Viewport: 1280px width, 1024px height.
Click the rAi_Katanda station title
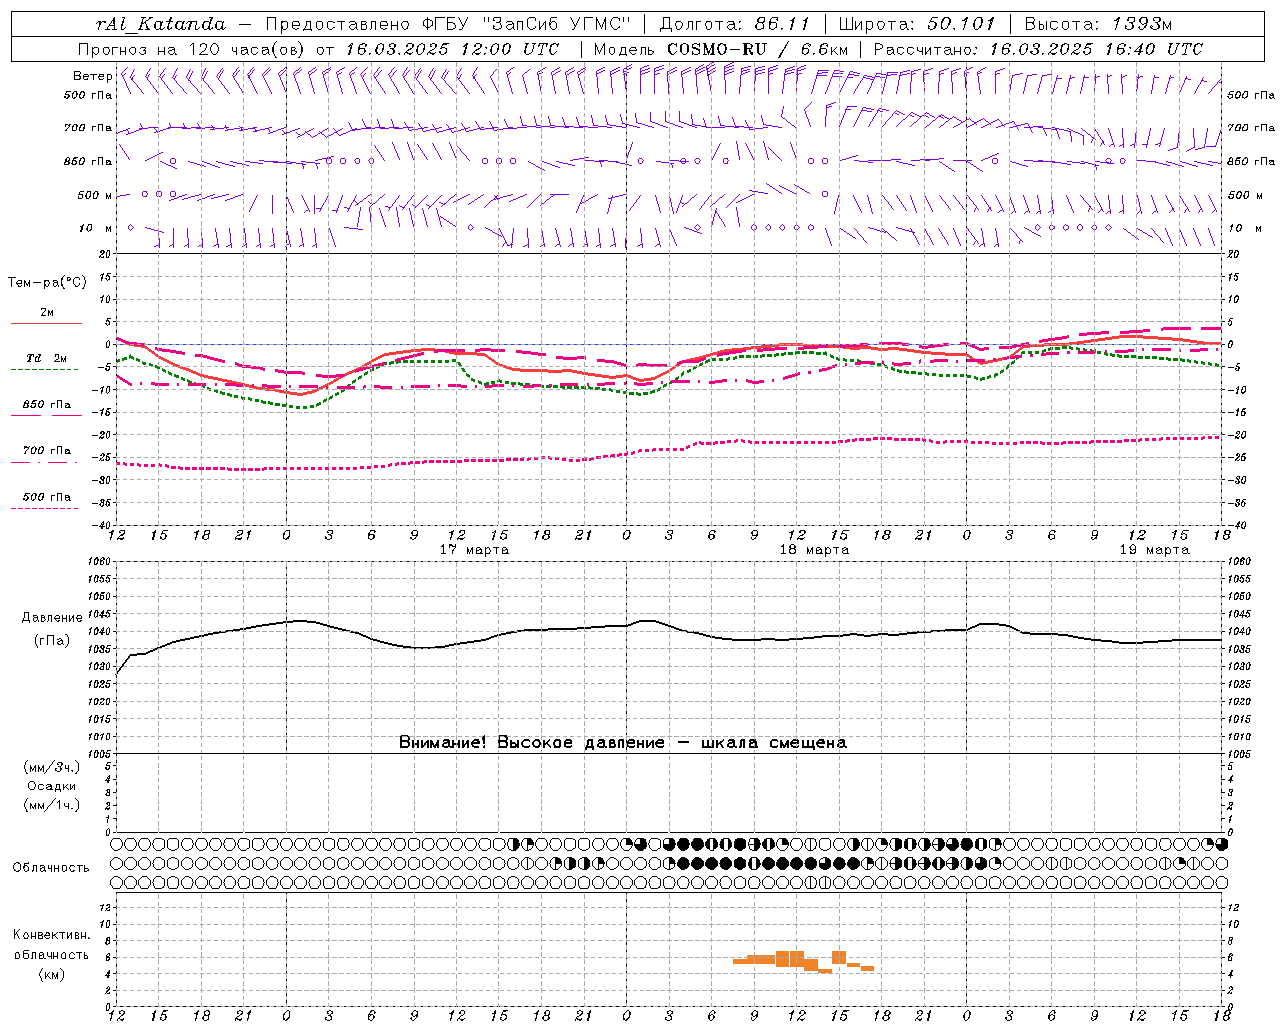coord(161,24)
